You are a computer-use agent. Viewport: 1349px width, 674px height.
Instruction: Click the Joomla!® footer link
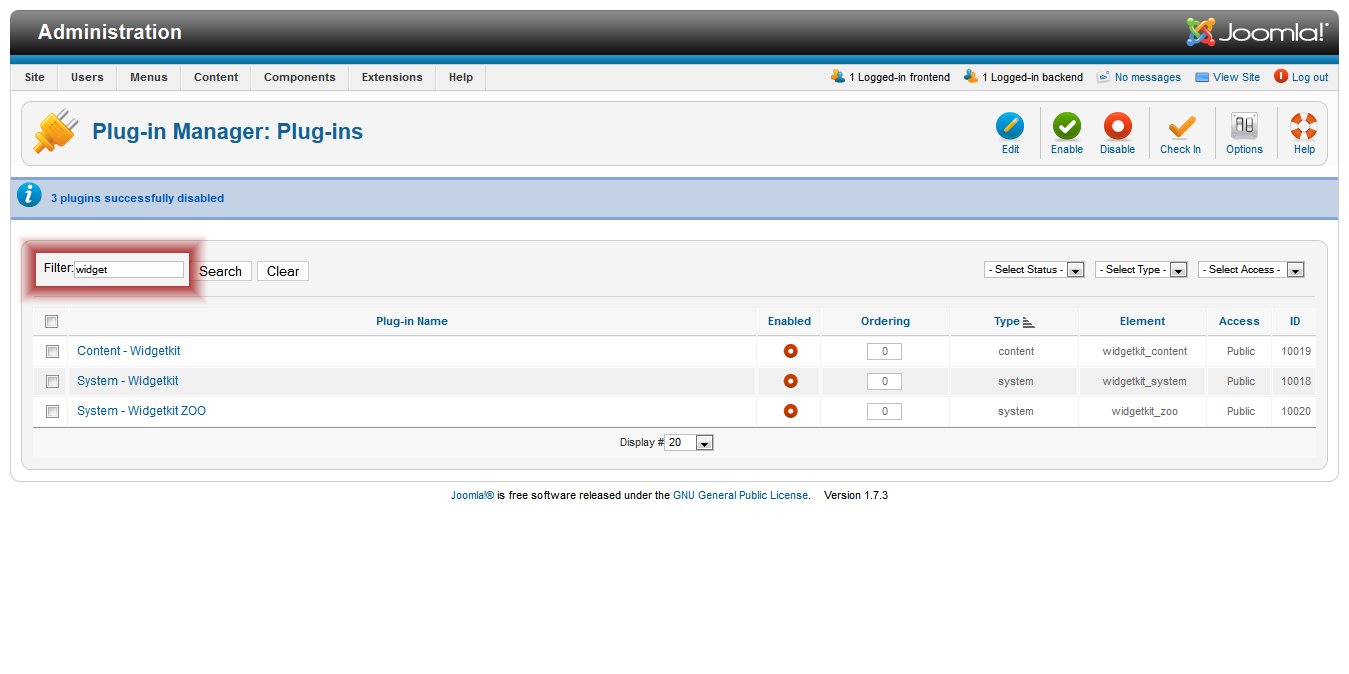tap(472, 495)
